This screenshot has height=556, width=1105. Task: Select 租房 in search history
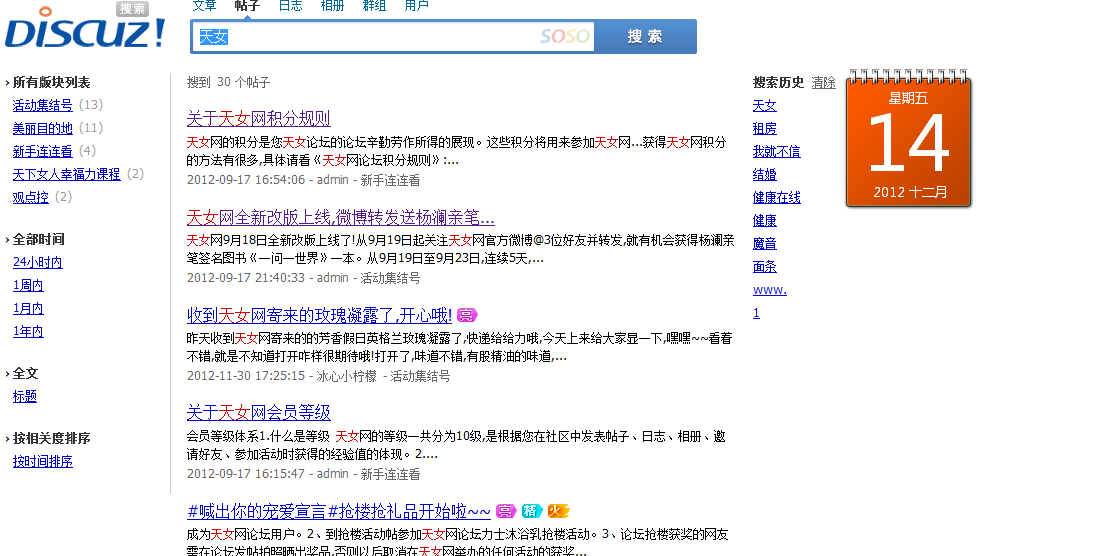point(765,129)
